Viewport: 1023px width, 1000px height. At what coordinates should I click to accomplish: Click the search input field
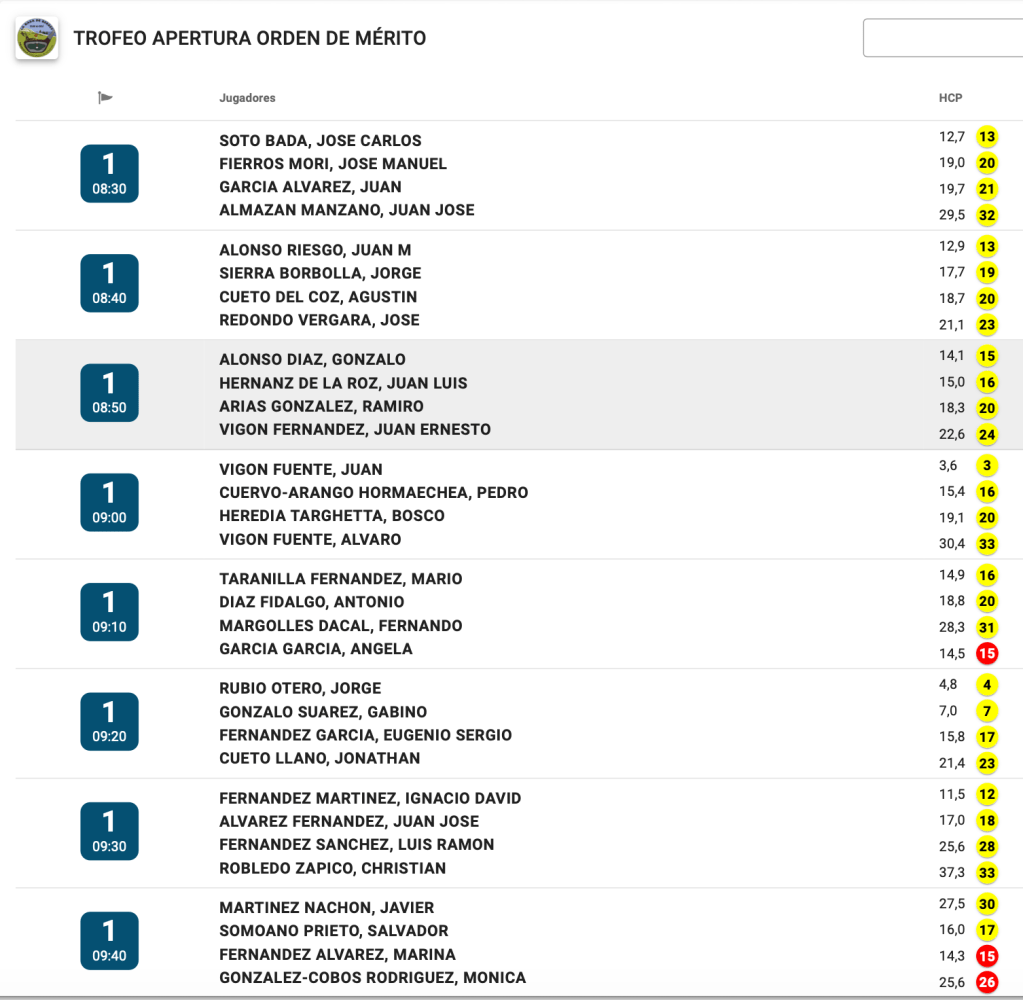(x=942, y=39)
